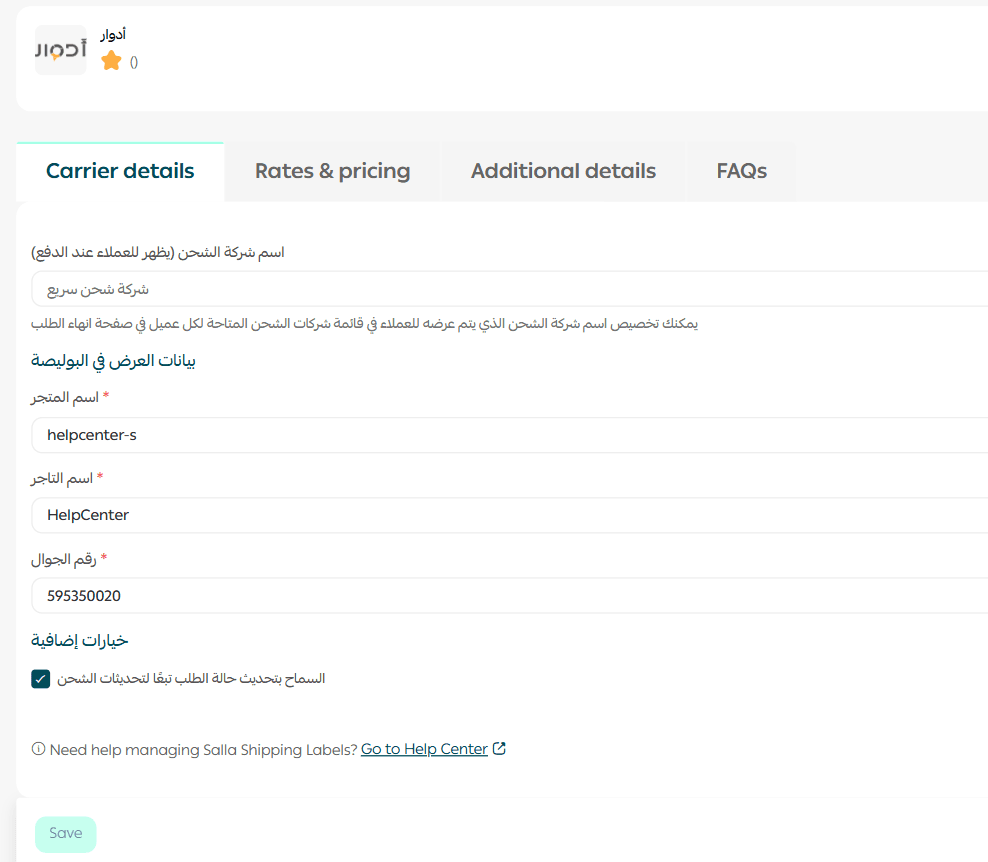Click the السماح بتحديث حالة الطلب checkbox label
The height and width of the screenshot is (862, 988).
(x=191, y=679)
